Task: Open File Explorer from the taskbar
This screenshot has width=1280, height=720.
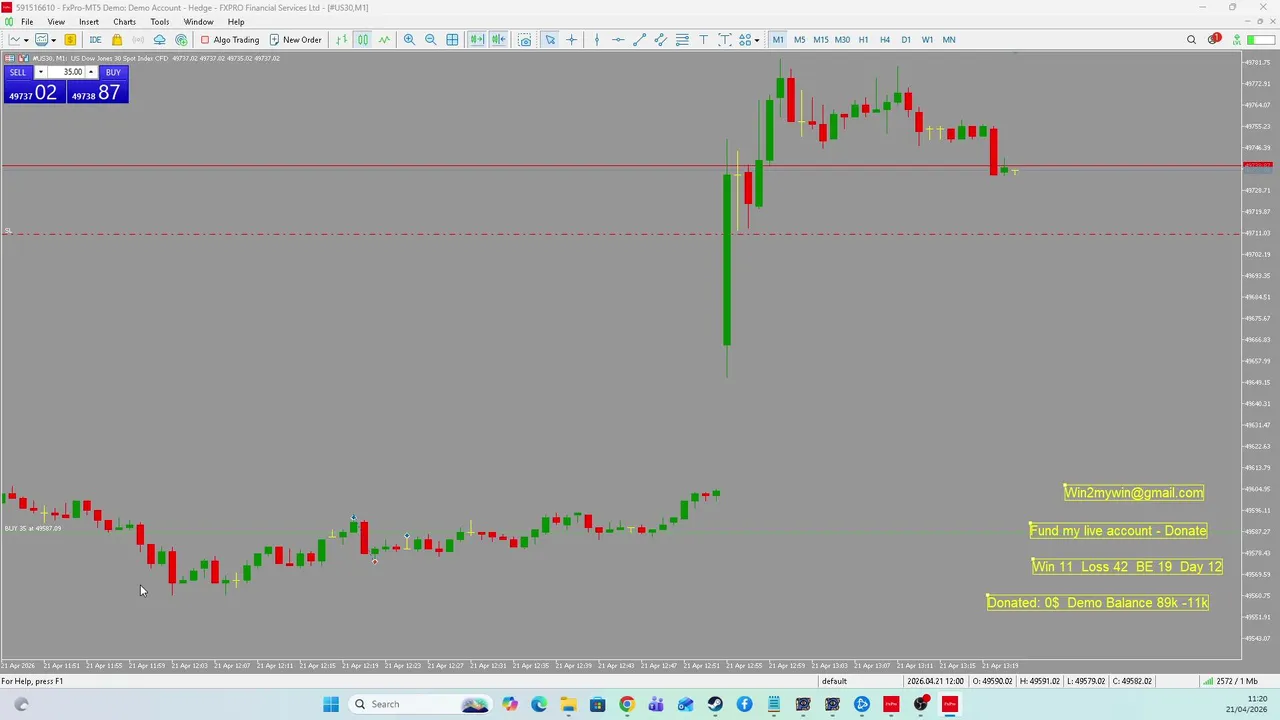Action: (x=568, y=704)
